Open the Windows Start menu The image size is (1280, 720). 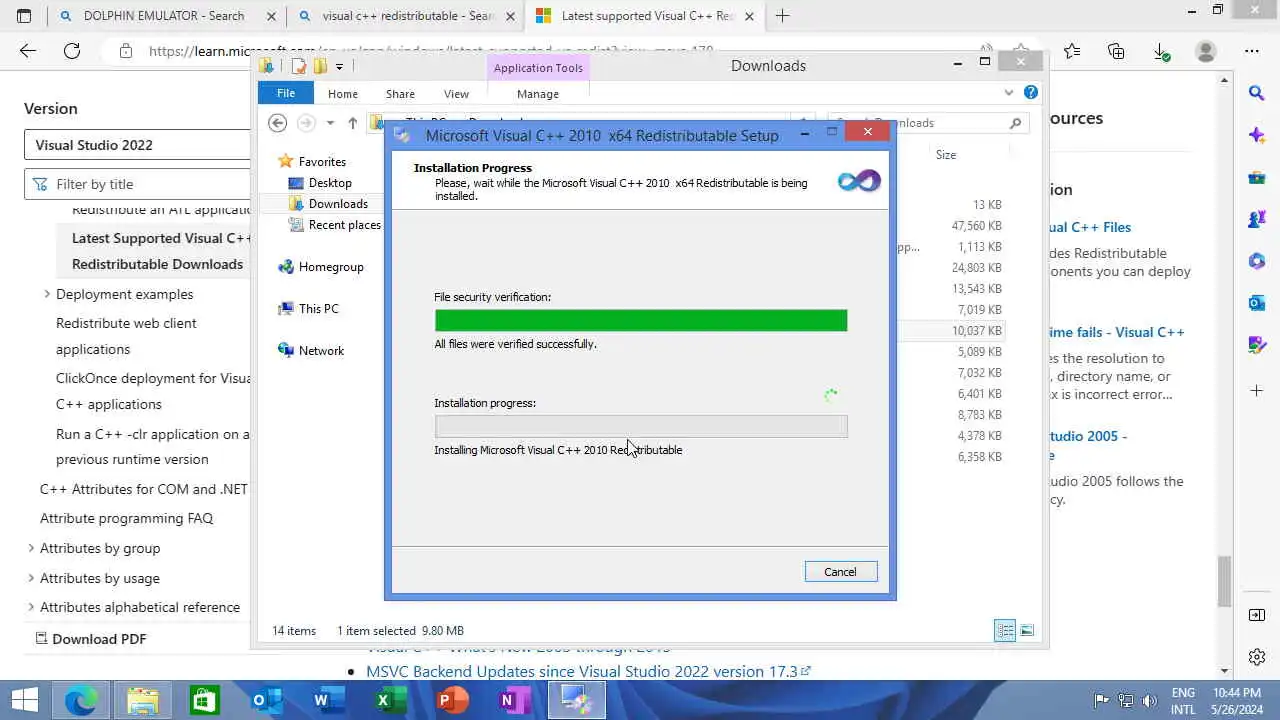(x=24, y=700)
